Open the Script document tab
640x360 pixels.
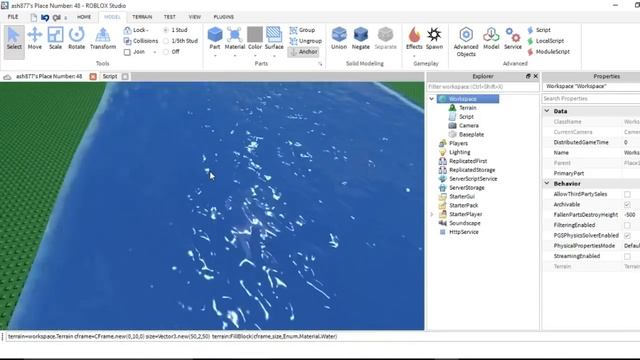click(110, 76)
